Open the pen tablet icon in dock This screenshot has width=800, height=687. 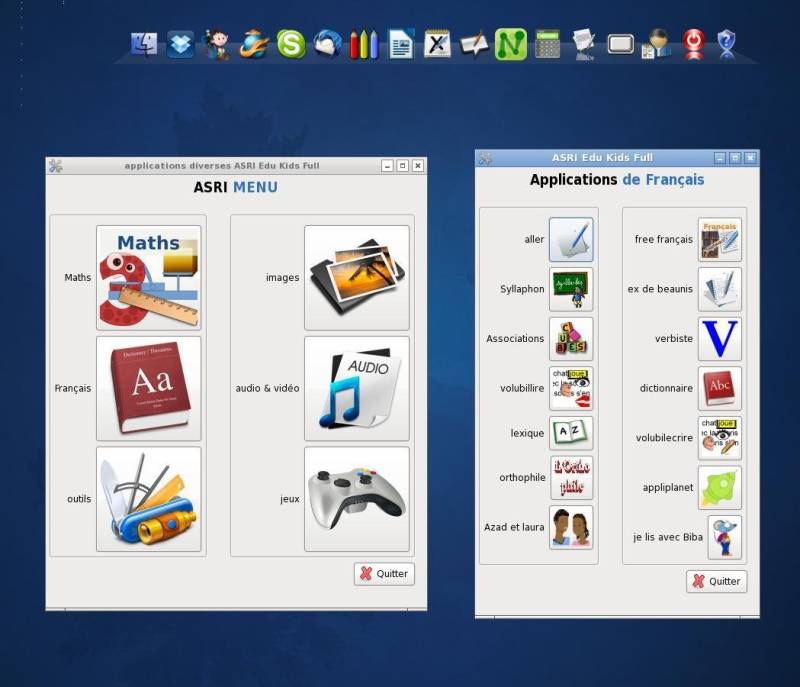point(474,44)
